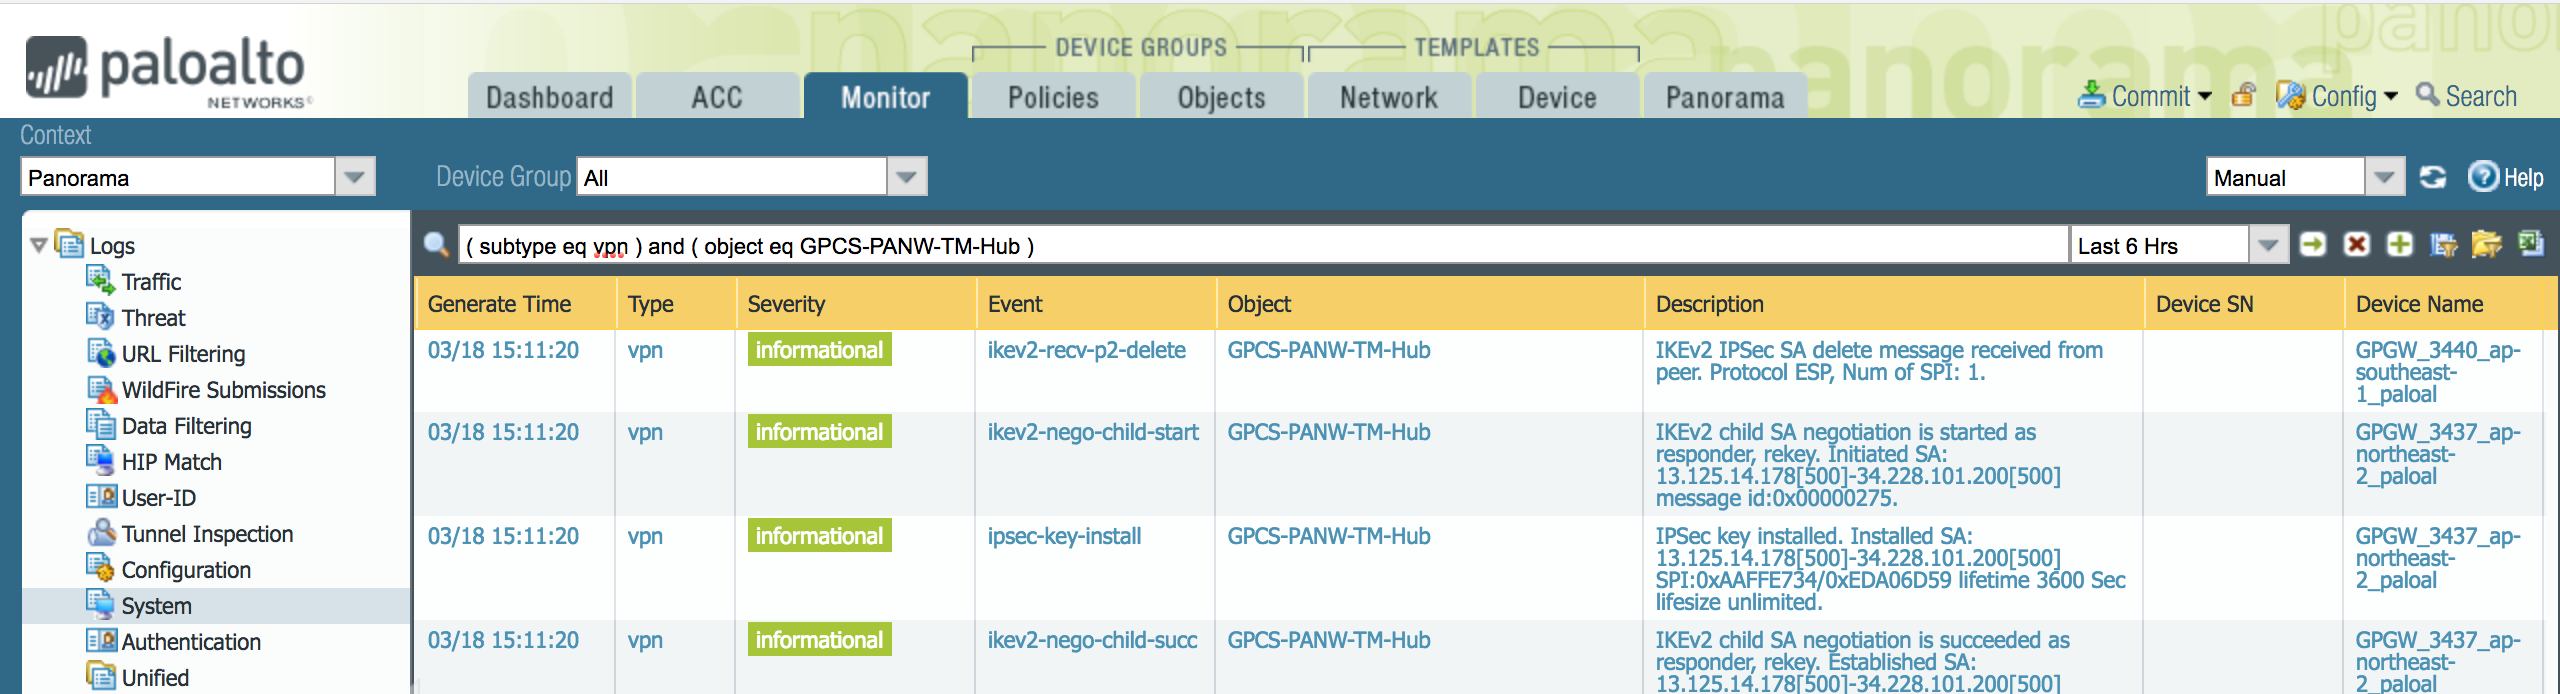Image resolution: width=2560 pixels, height=694 pixels.
Task: Click the ikev2-recv-p2-delete event link
Action: click(x=1086, y=350)
